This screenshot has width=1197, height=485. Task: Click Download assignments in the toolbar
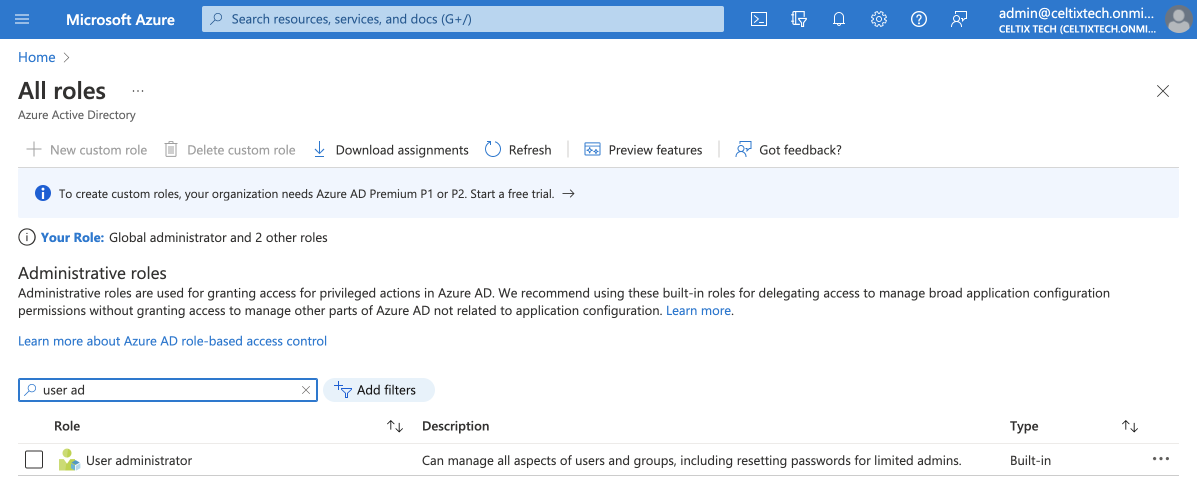[391, 150]
